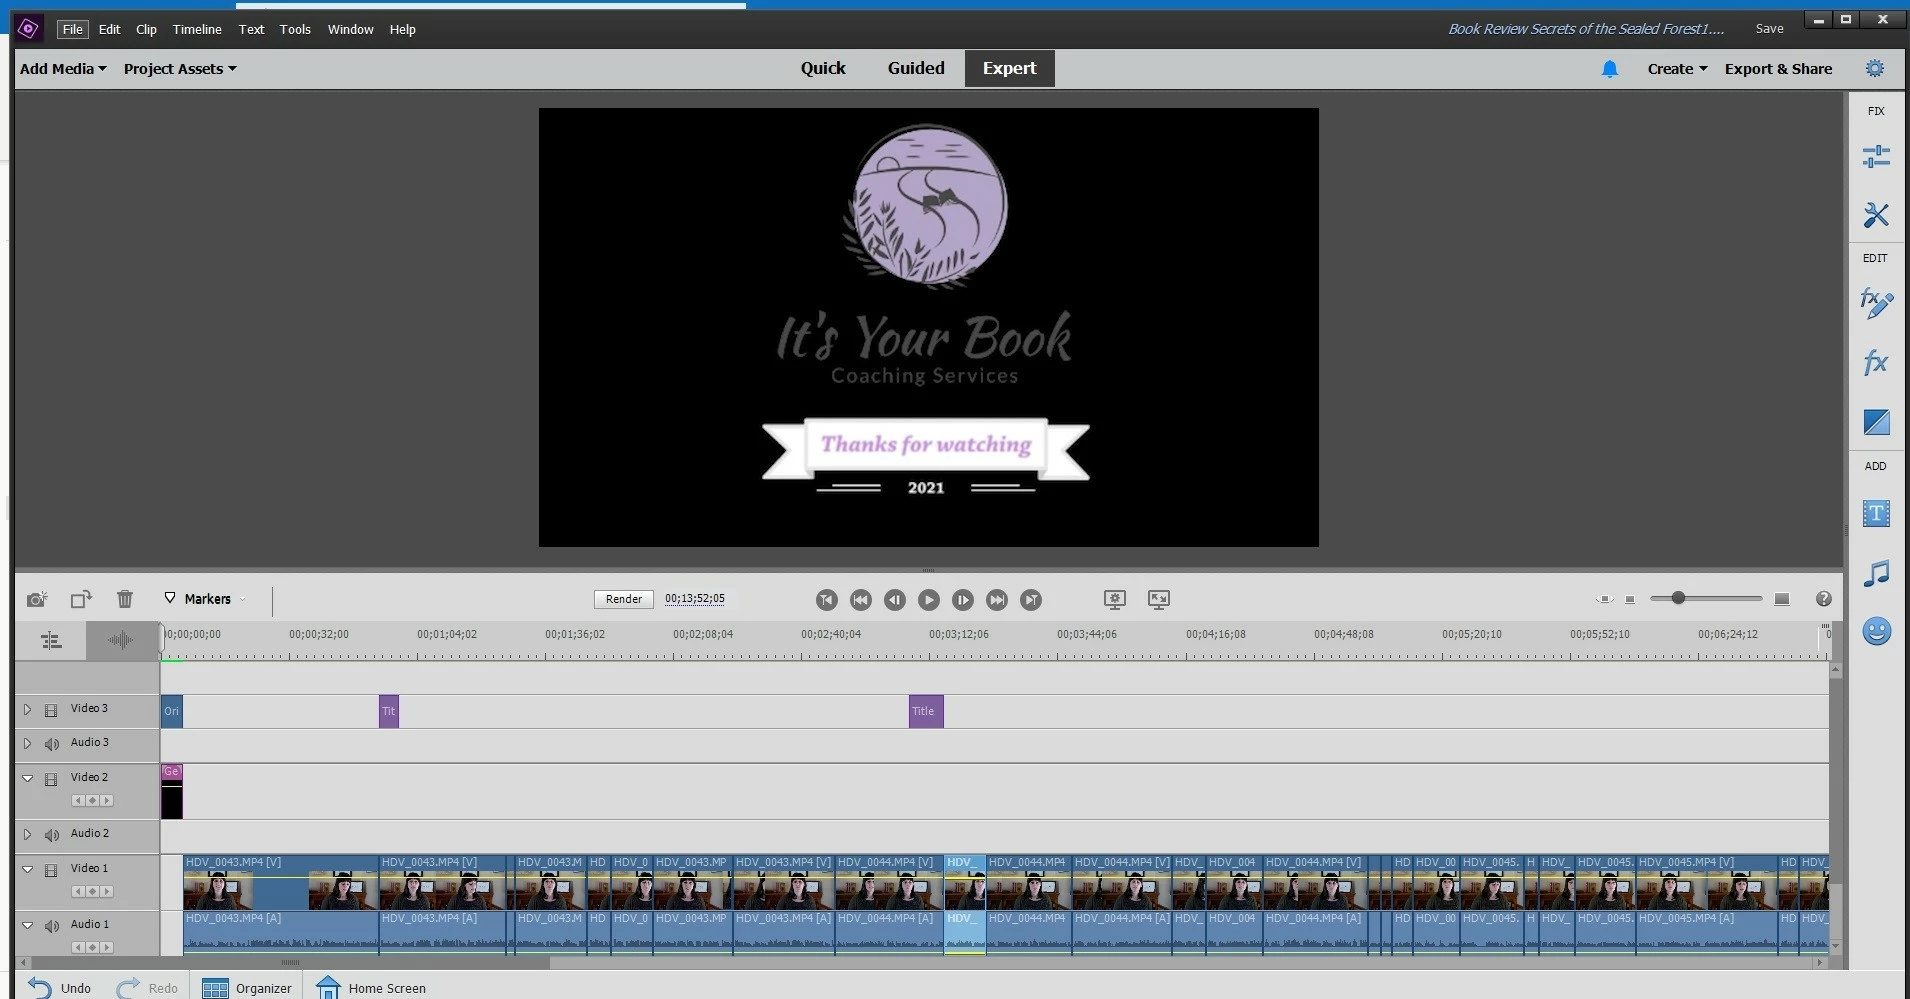This screenshot has height=999, width=1910.
Task: Click the Home Screen house icon
Action: (328, 987)
